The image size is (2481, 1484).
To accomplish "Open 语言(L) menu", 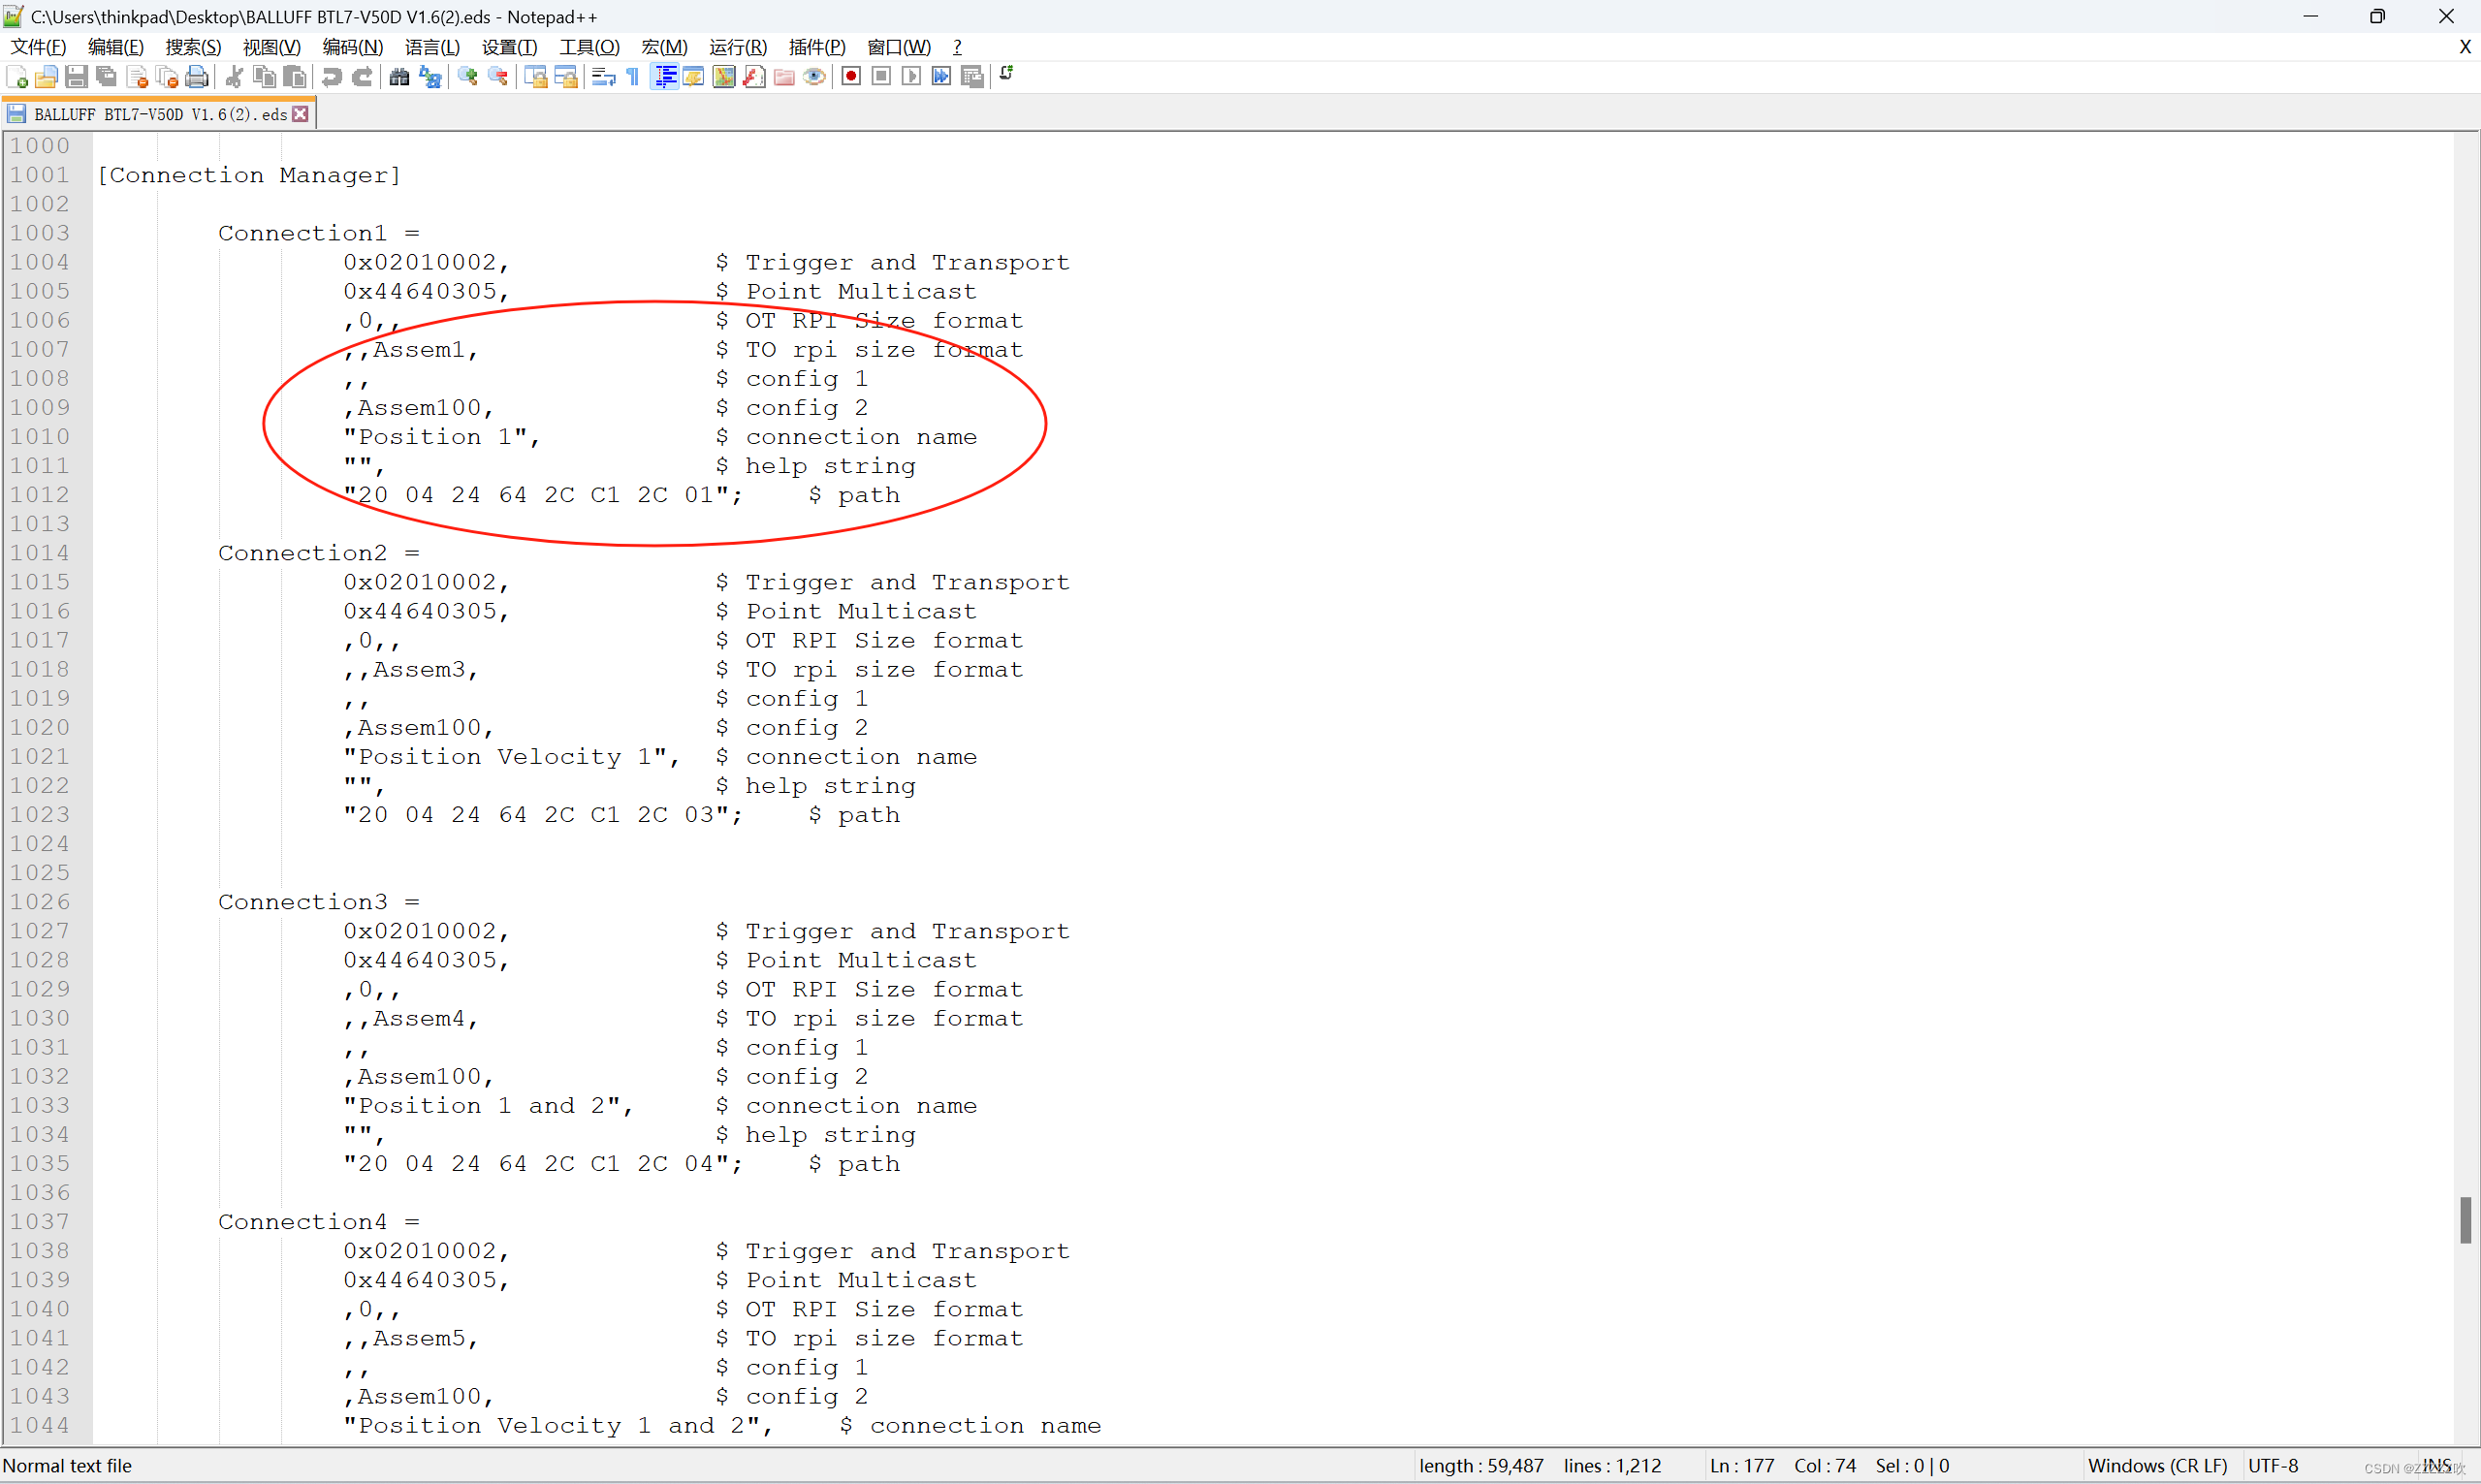I will pos(432,47).
